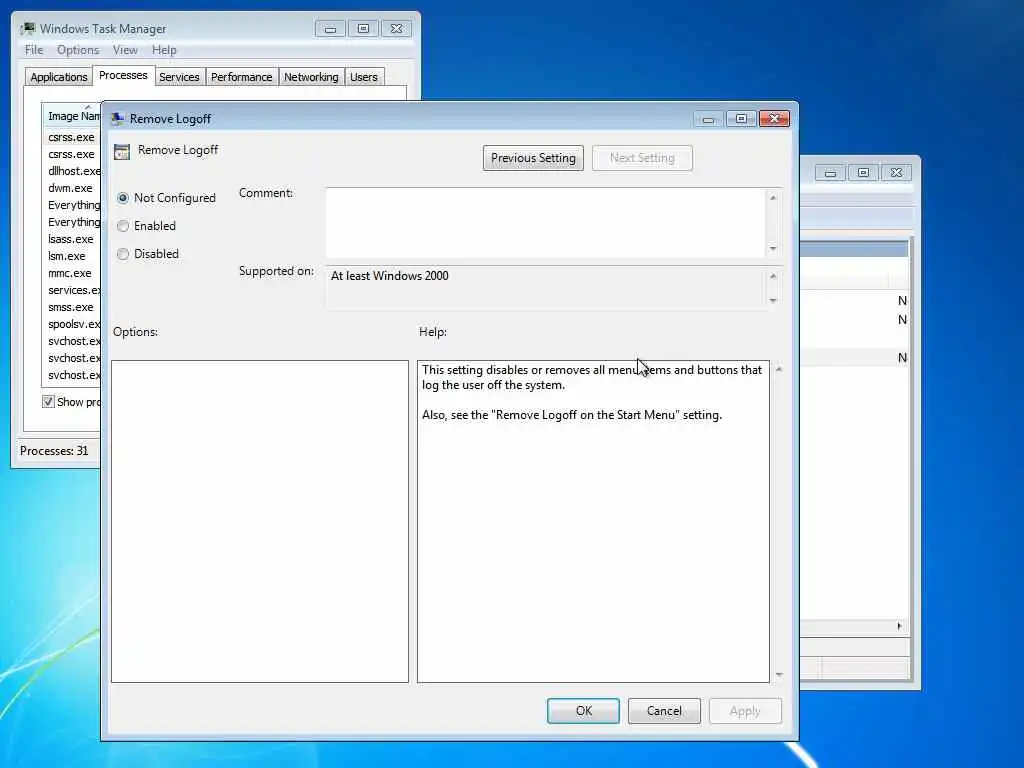Open Task Manager Help menu
Viewport: 1024px width, 768px height.
pos(164,50)
